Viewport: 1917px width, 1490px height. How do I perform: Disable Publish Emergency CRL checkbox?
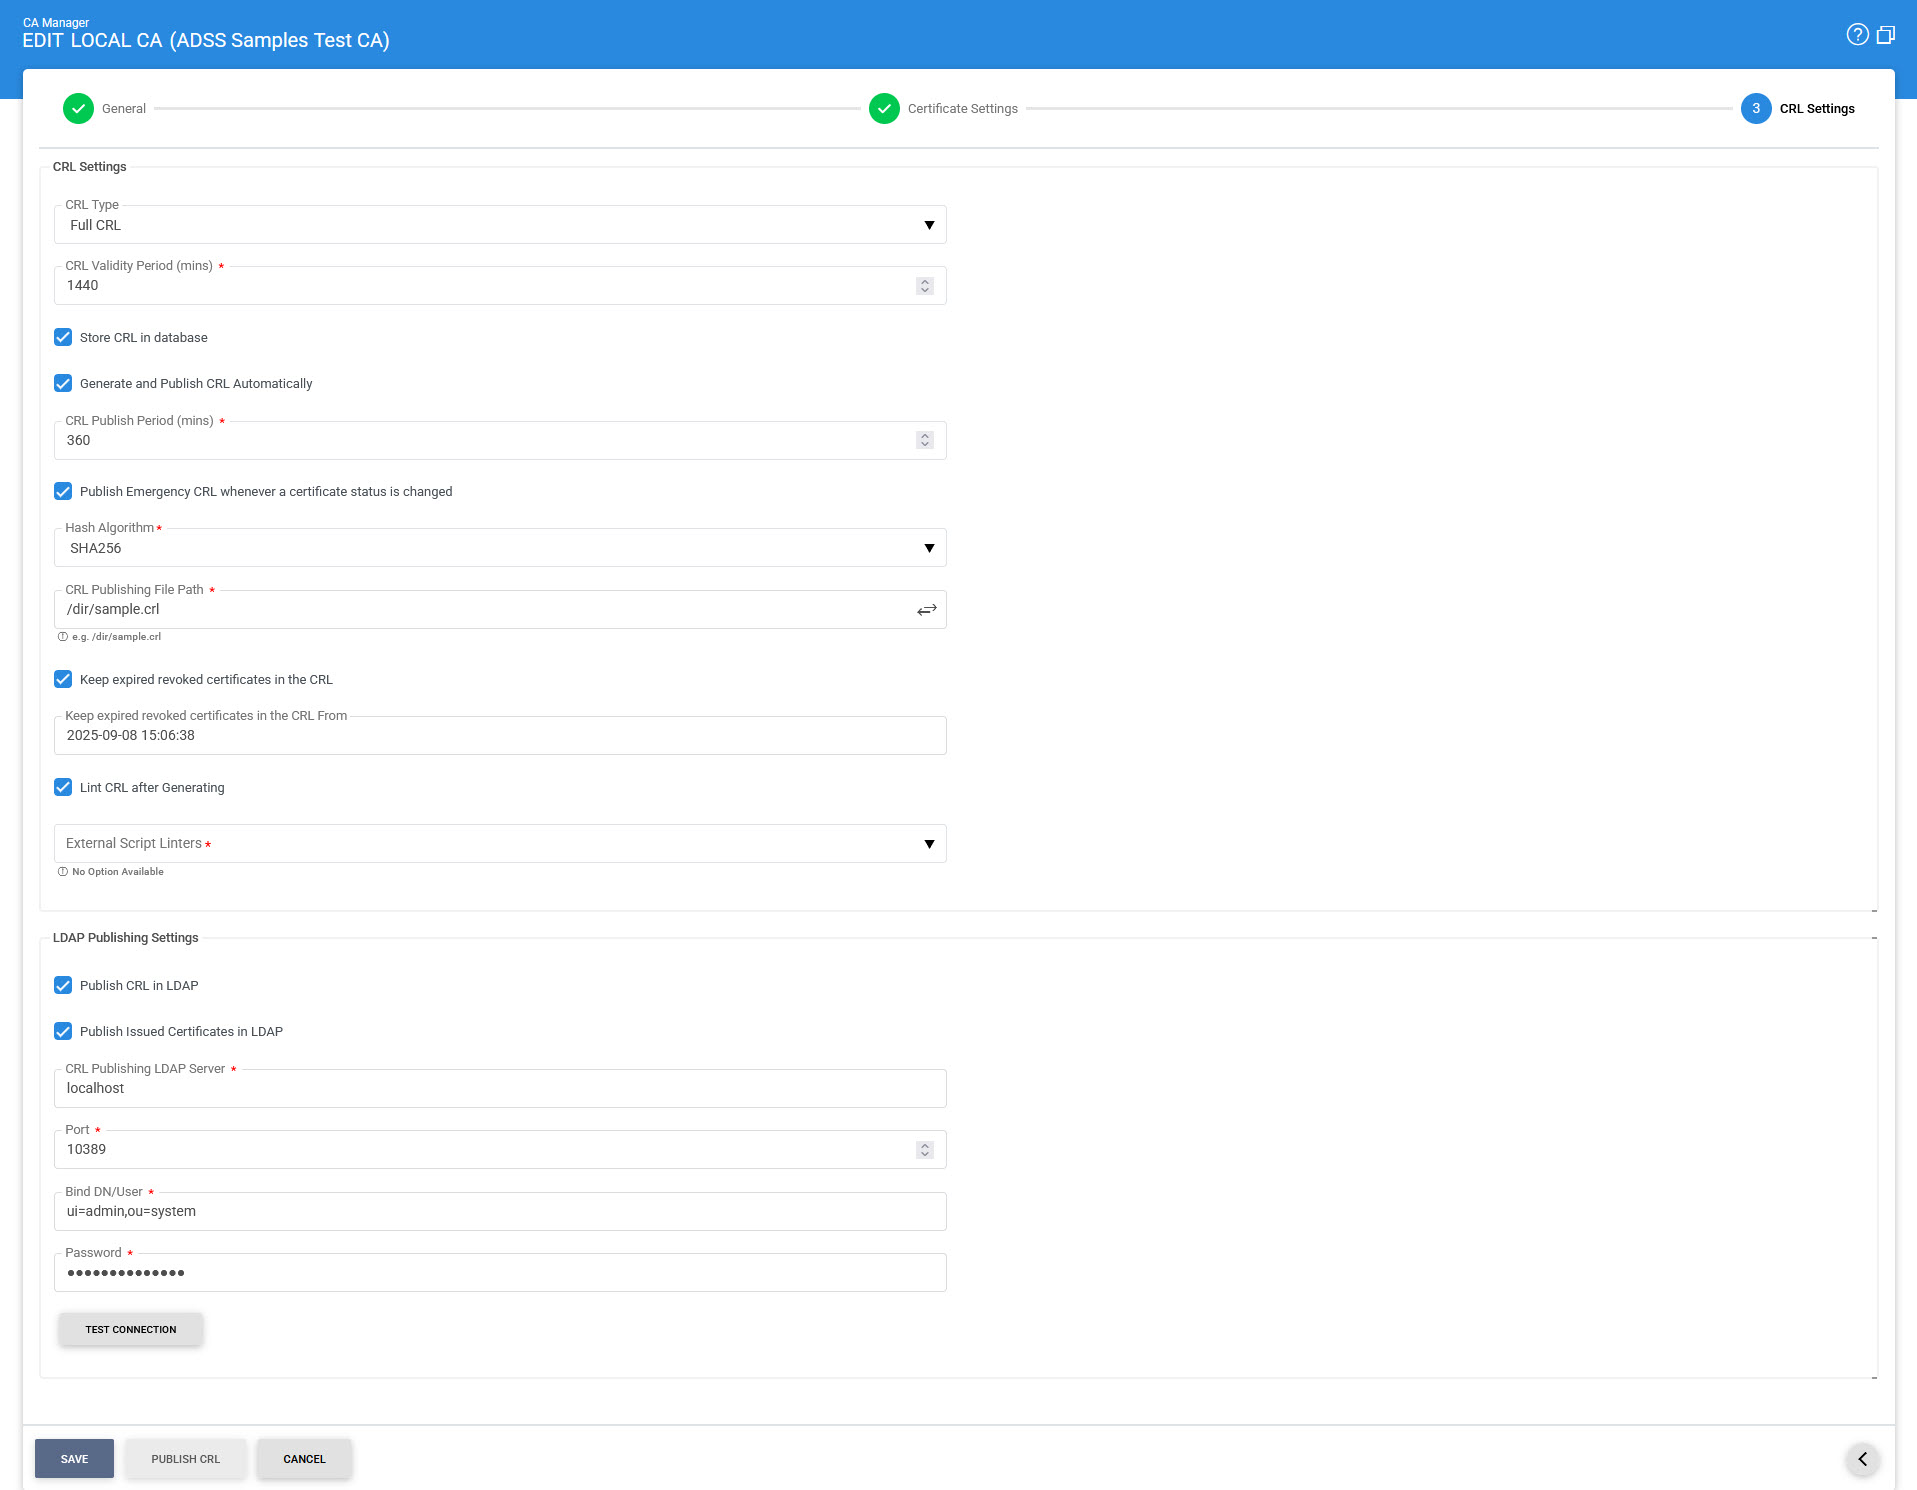(63, 492)
